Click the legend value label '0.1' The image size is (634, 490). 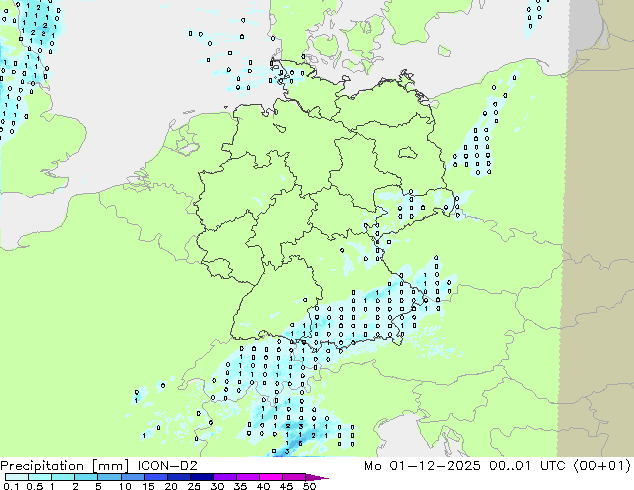coord(11,486)
